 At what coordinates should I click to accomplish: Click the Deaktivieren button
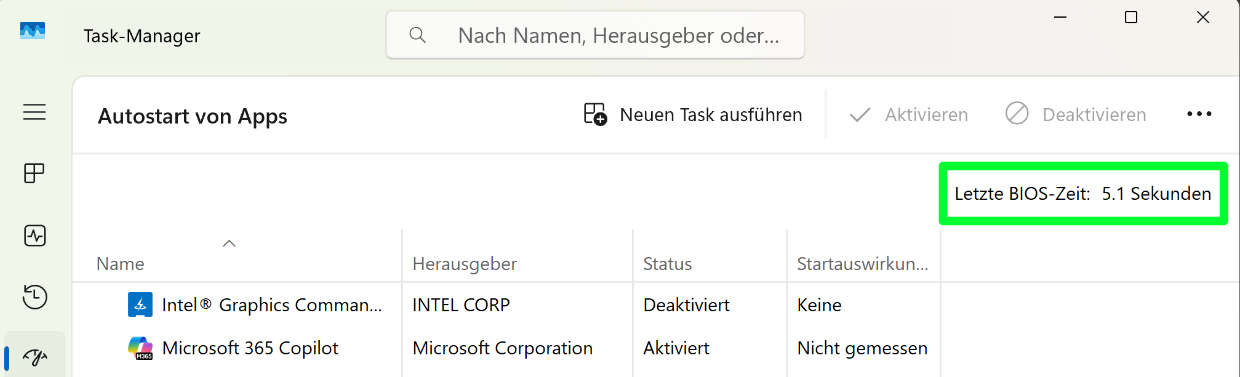[1076, 114]
